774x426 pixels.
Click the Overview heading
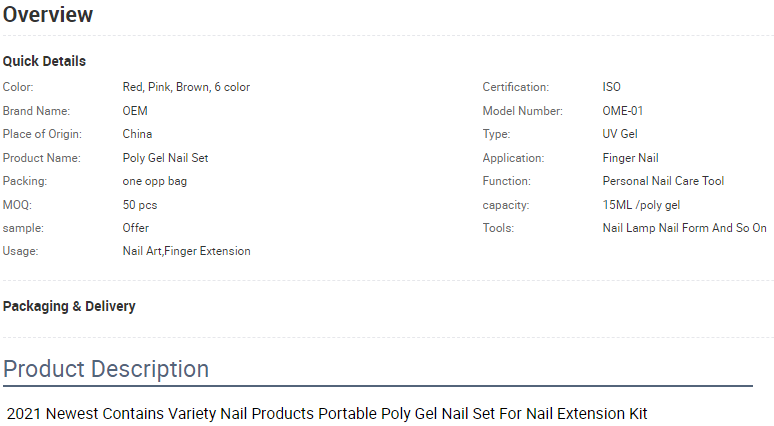48,14
